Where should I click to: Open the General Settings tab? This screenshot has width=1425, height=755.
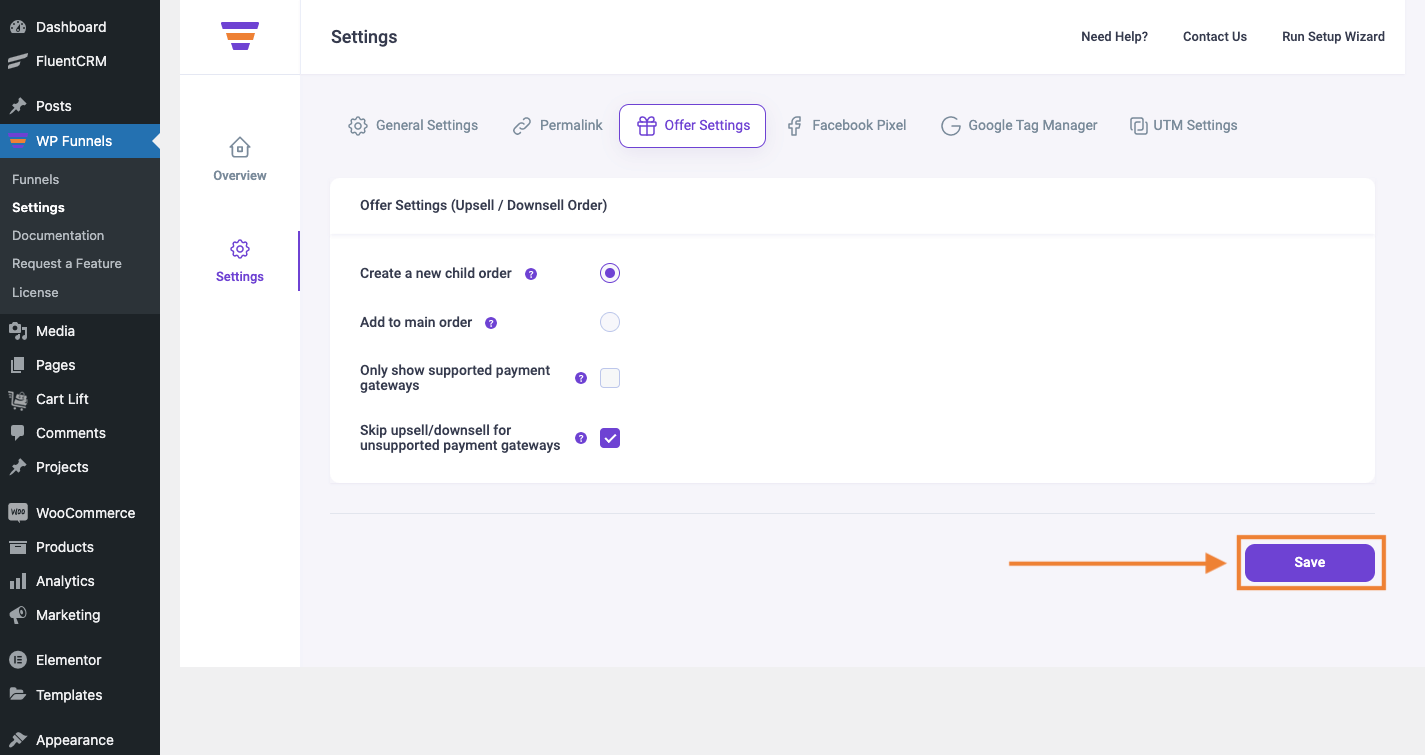coord(413,126)
